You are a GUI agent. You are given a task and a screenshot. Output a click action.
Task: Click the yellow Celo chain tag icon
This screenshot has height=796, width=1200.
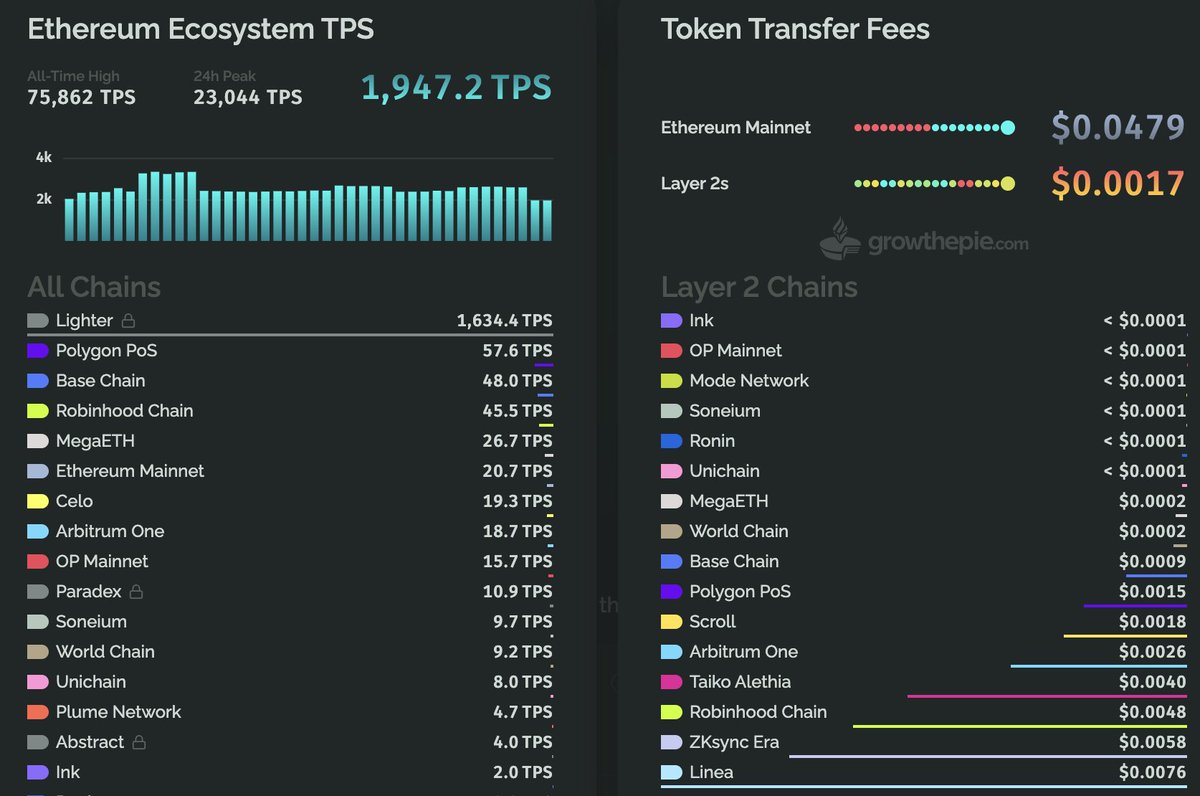coord(38,501)
